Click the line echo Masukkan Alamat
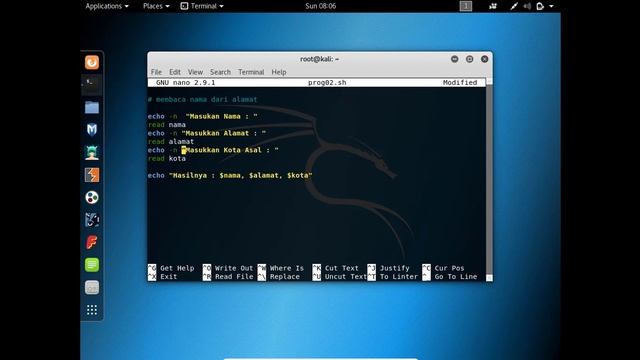 (207, 133)
